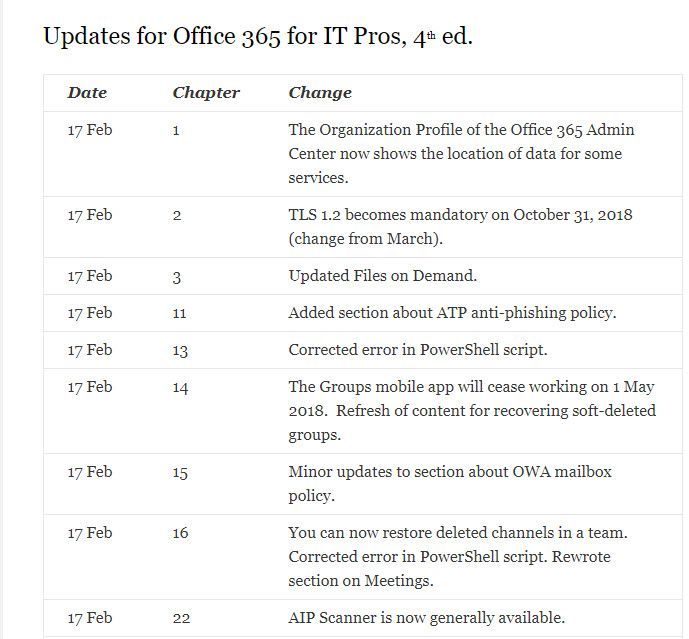Click the Chapter 1 Organization Profile change text
This screenshot has width=689, height=639.
461,154
